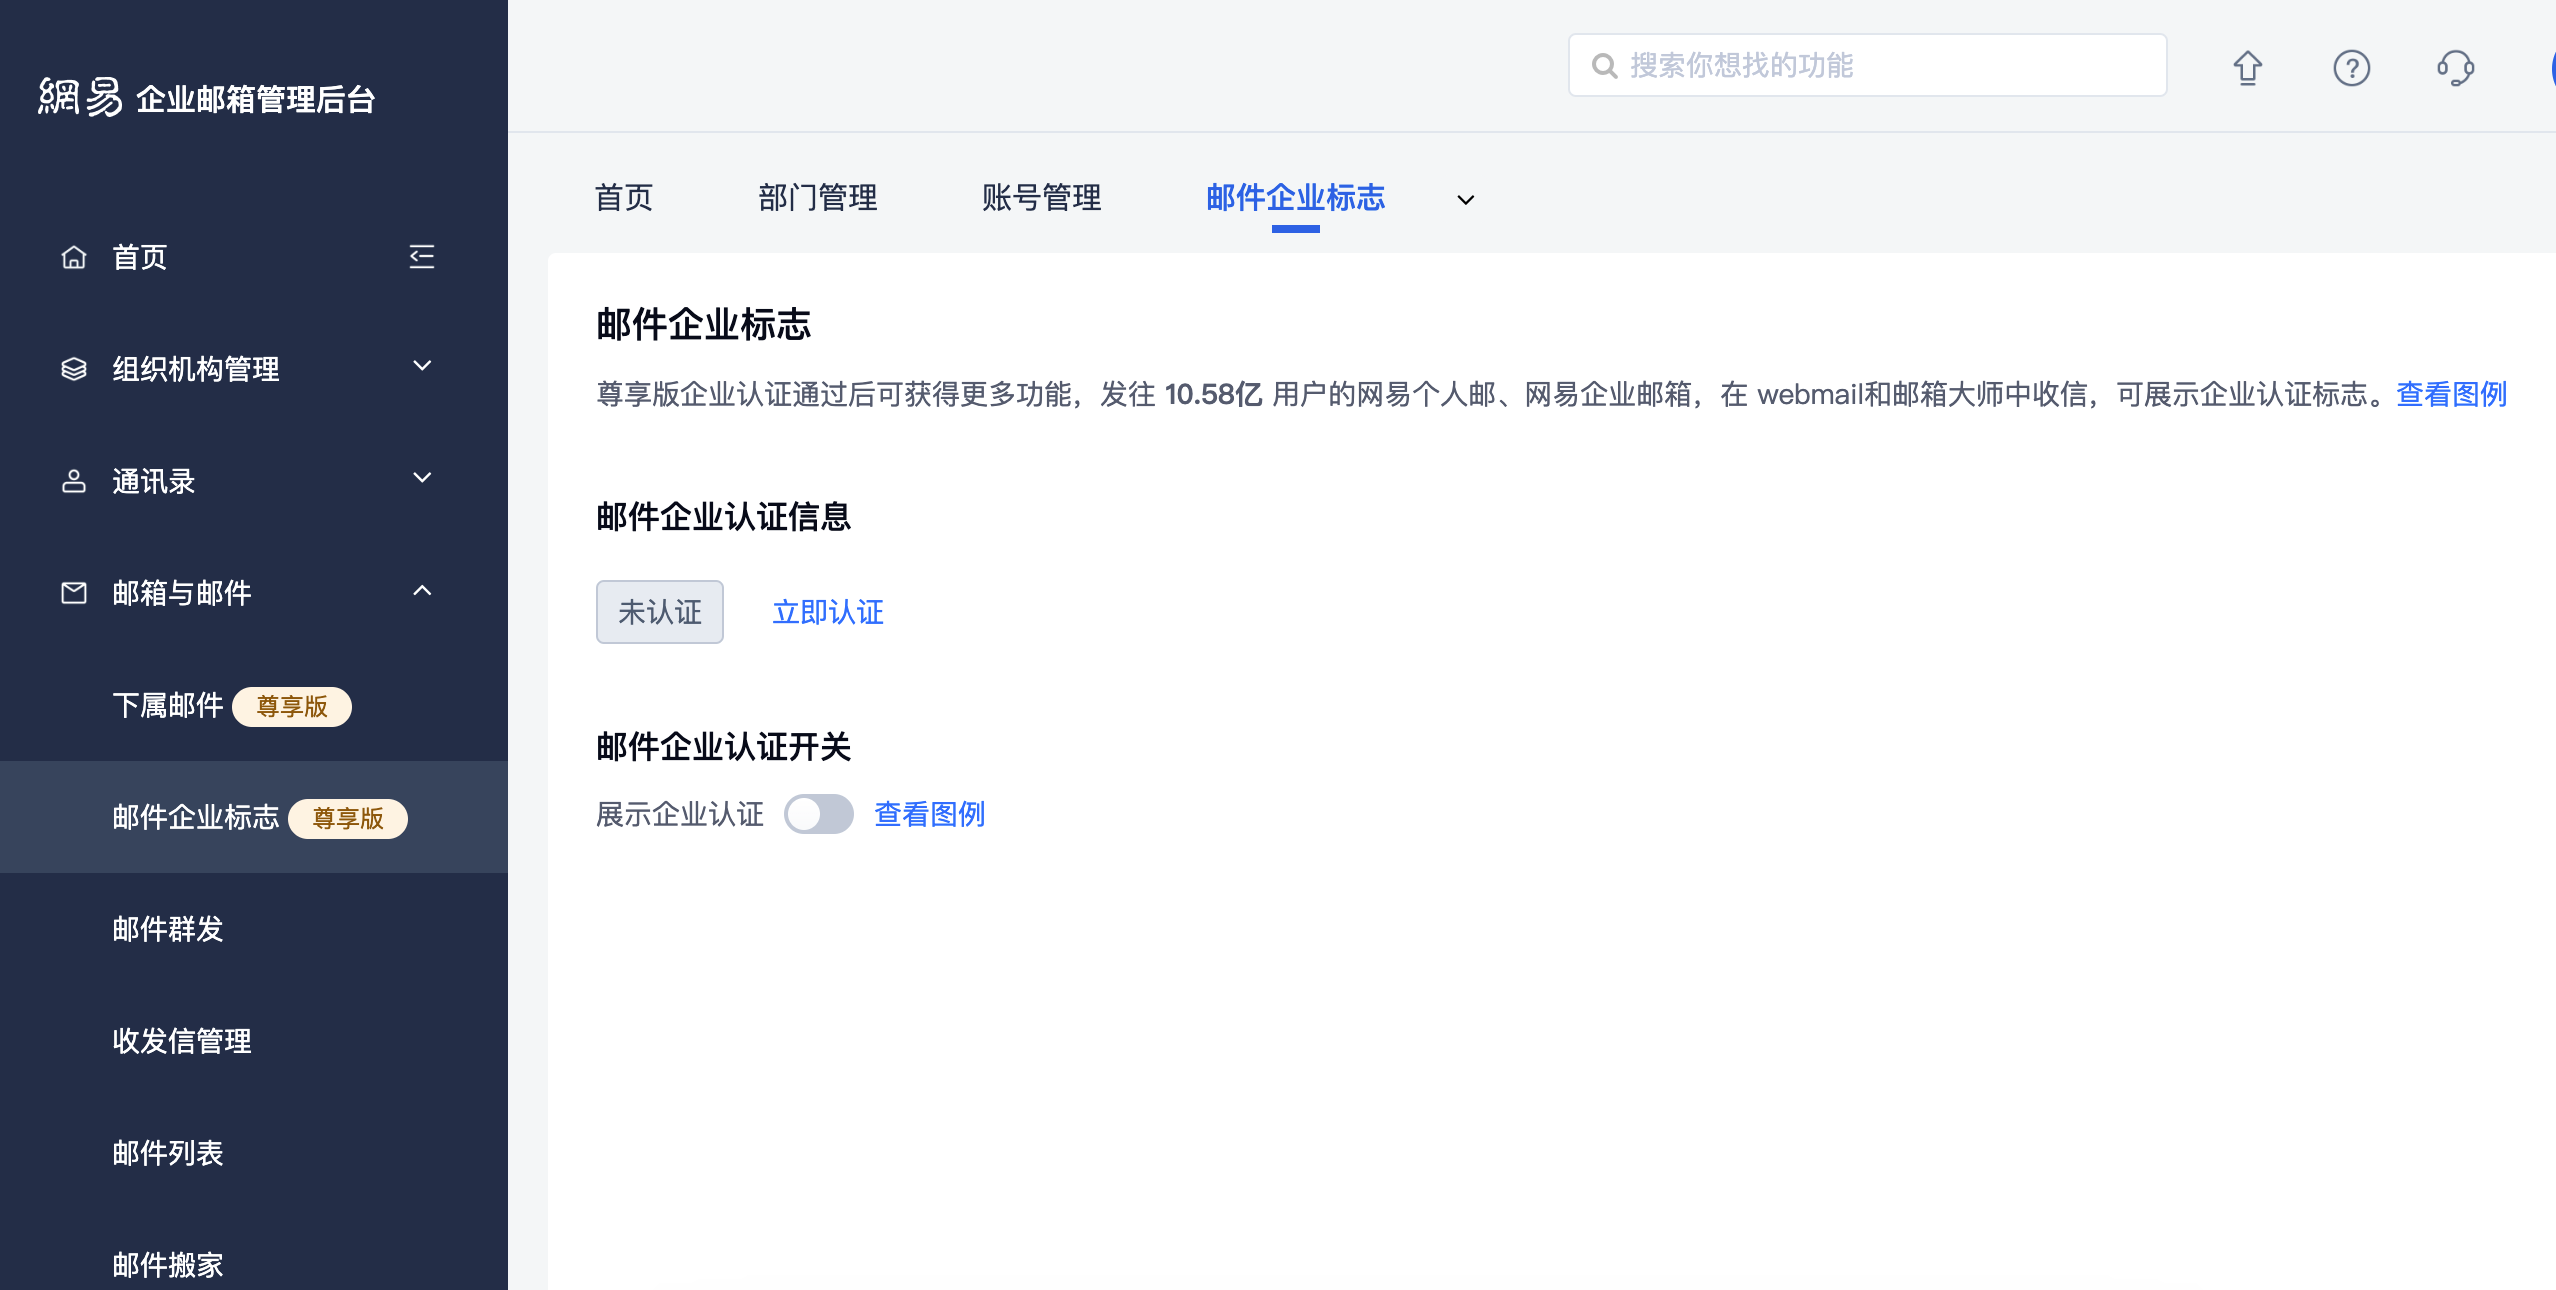Image resolution: width=2556 pixels, height=1290 pixels.
Task: Click 查看图例 link beside the toggle
Action: pyautogui.click(x=930, y=814)
